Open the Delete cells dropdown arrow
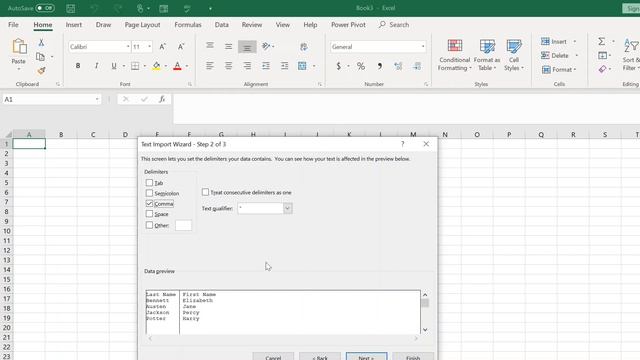The image size is (640, 360). coord(576,56)
